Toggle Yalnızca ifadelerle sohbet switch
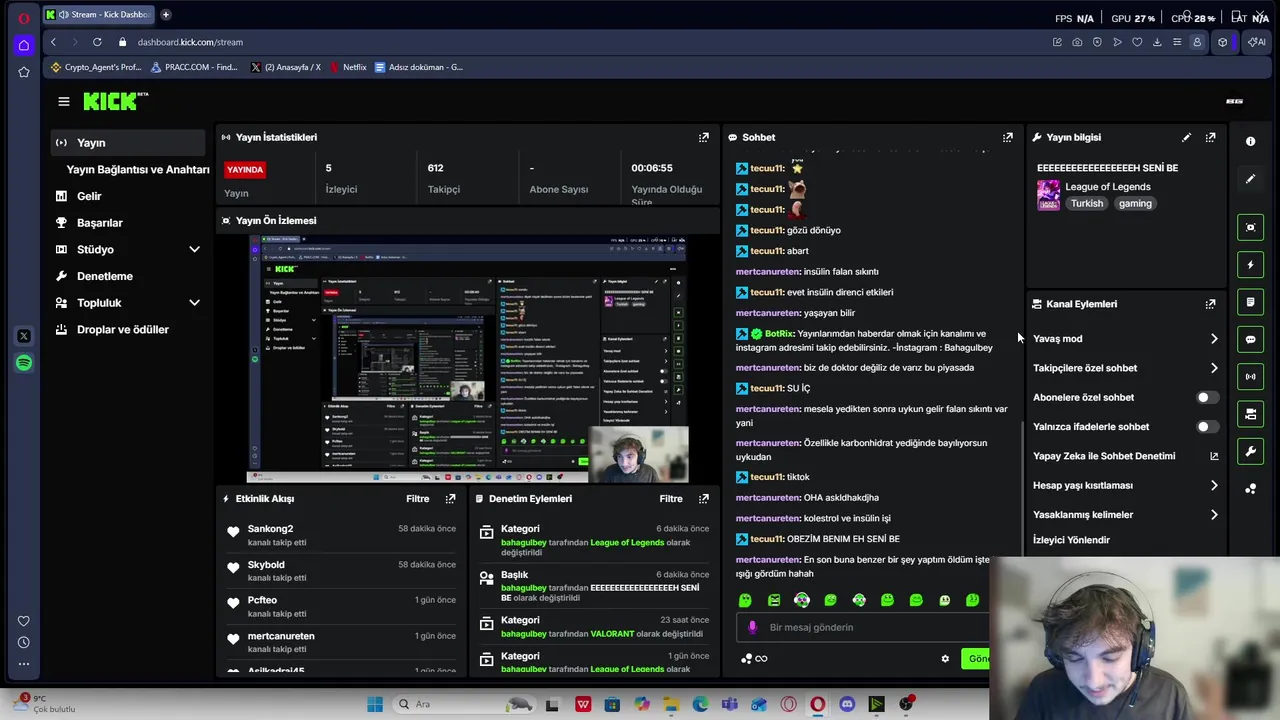Viewport: 1280px width, 720px height. point(1206,427)
